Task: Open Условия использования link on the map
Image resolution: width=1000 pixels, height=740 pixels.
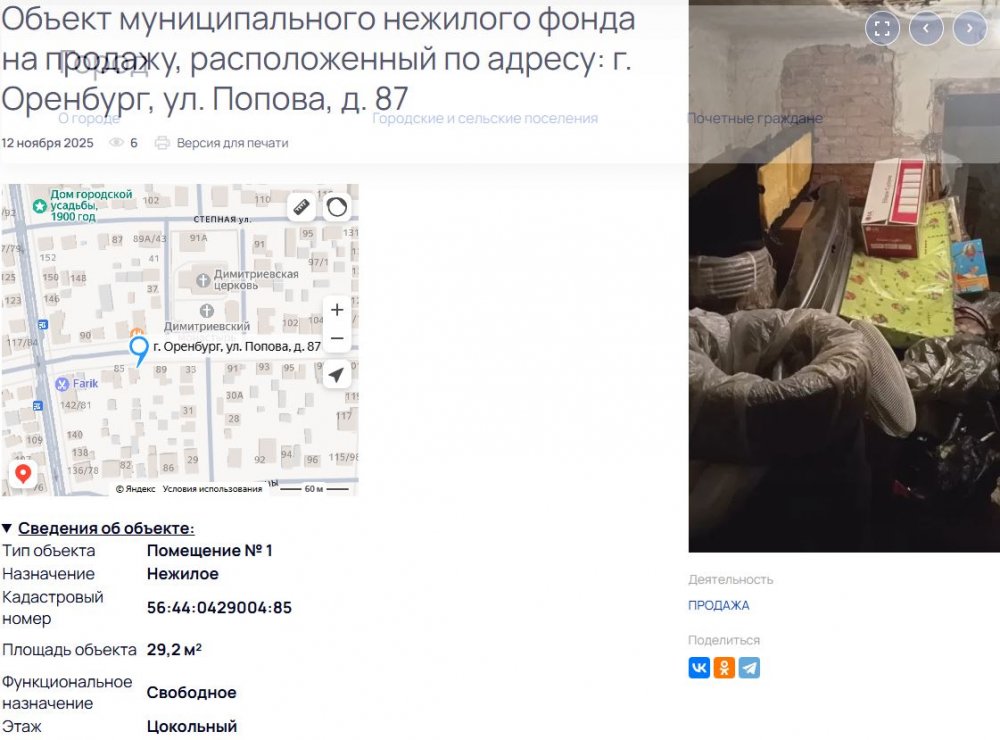Action: (212, 489)
